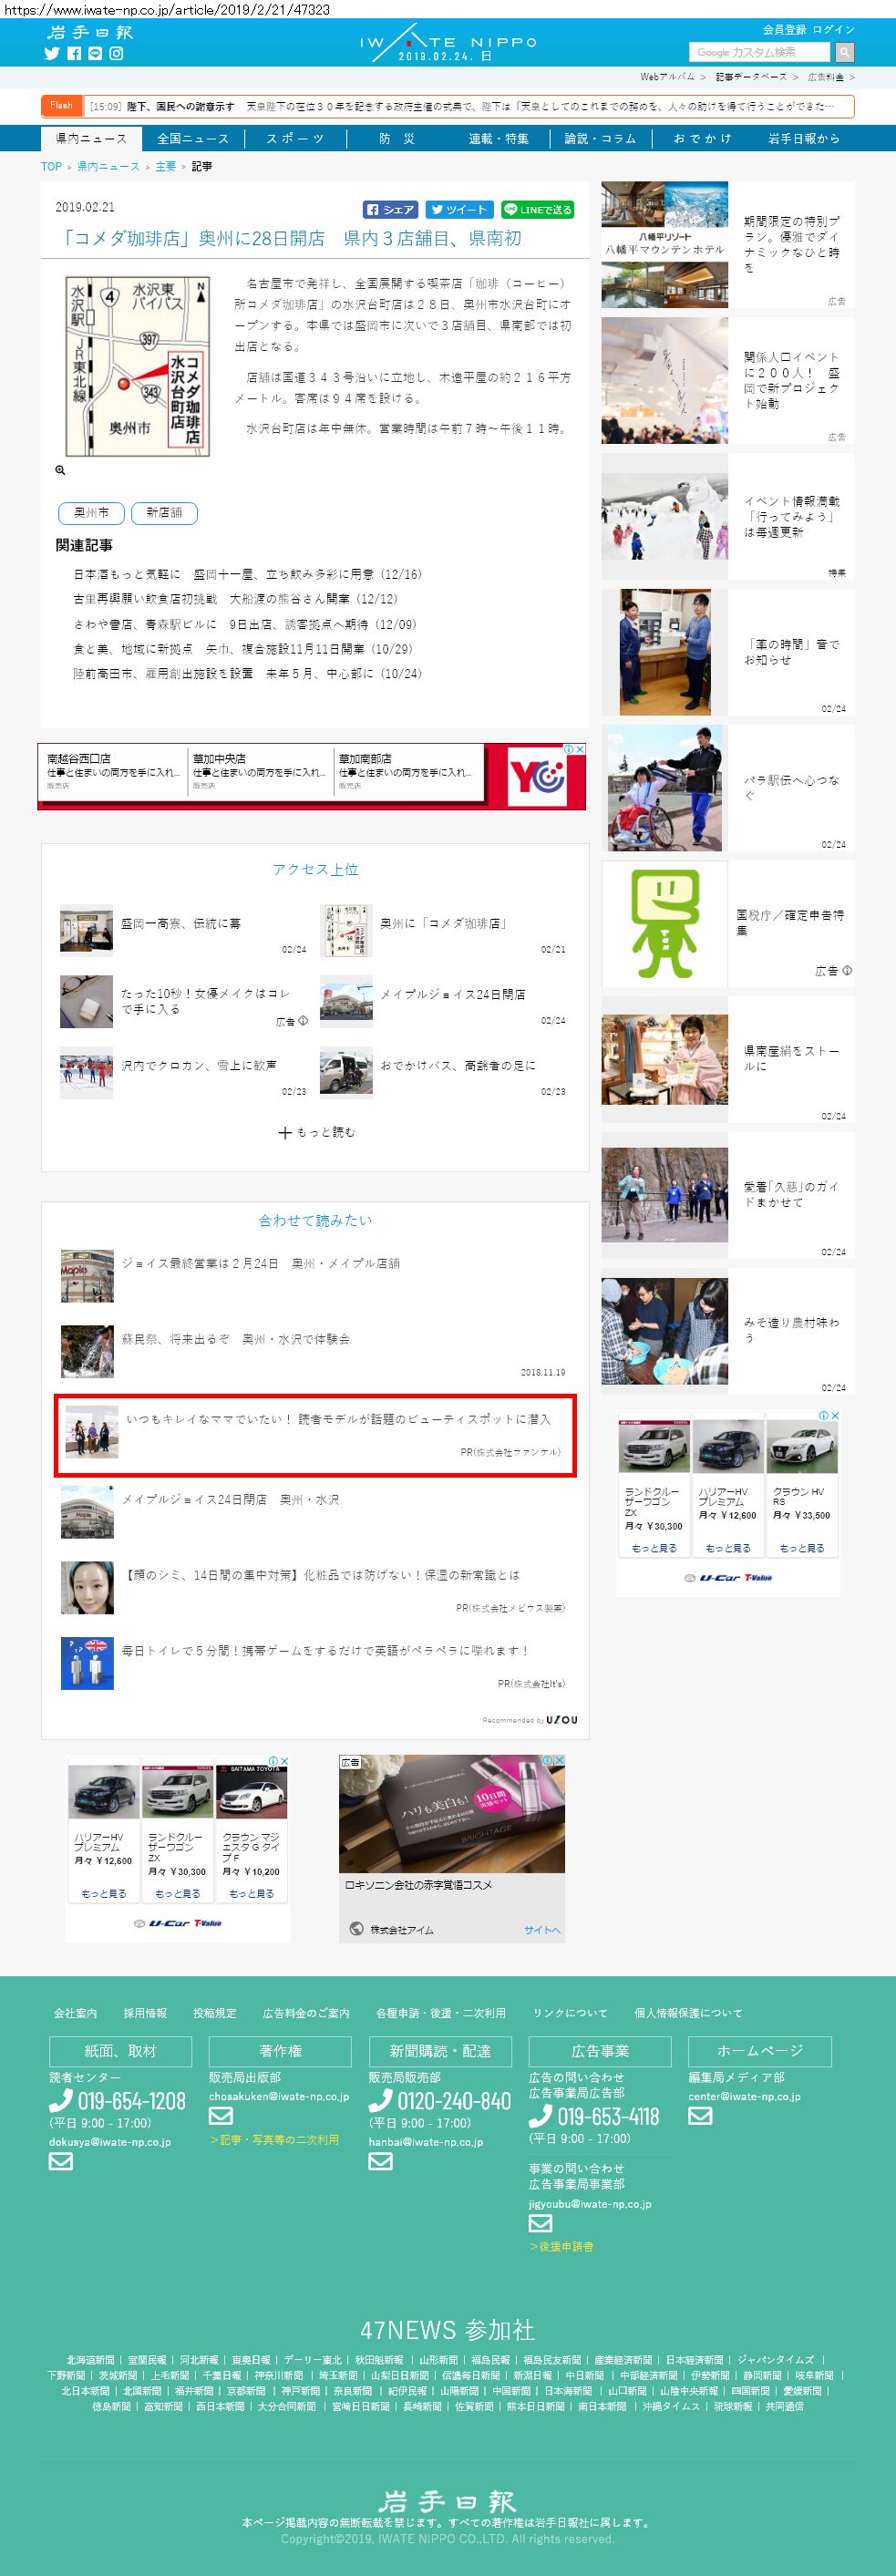This screenshot has height=2576, width=896.
Task: Click the header LINE icon
Action: click(x=95, y=54)
